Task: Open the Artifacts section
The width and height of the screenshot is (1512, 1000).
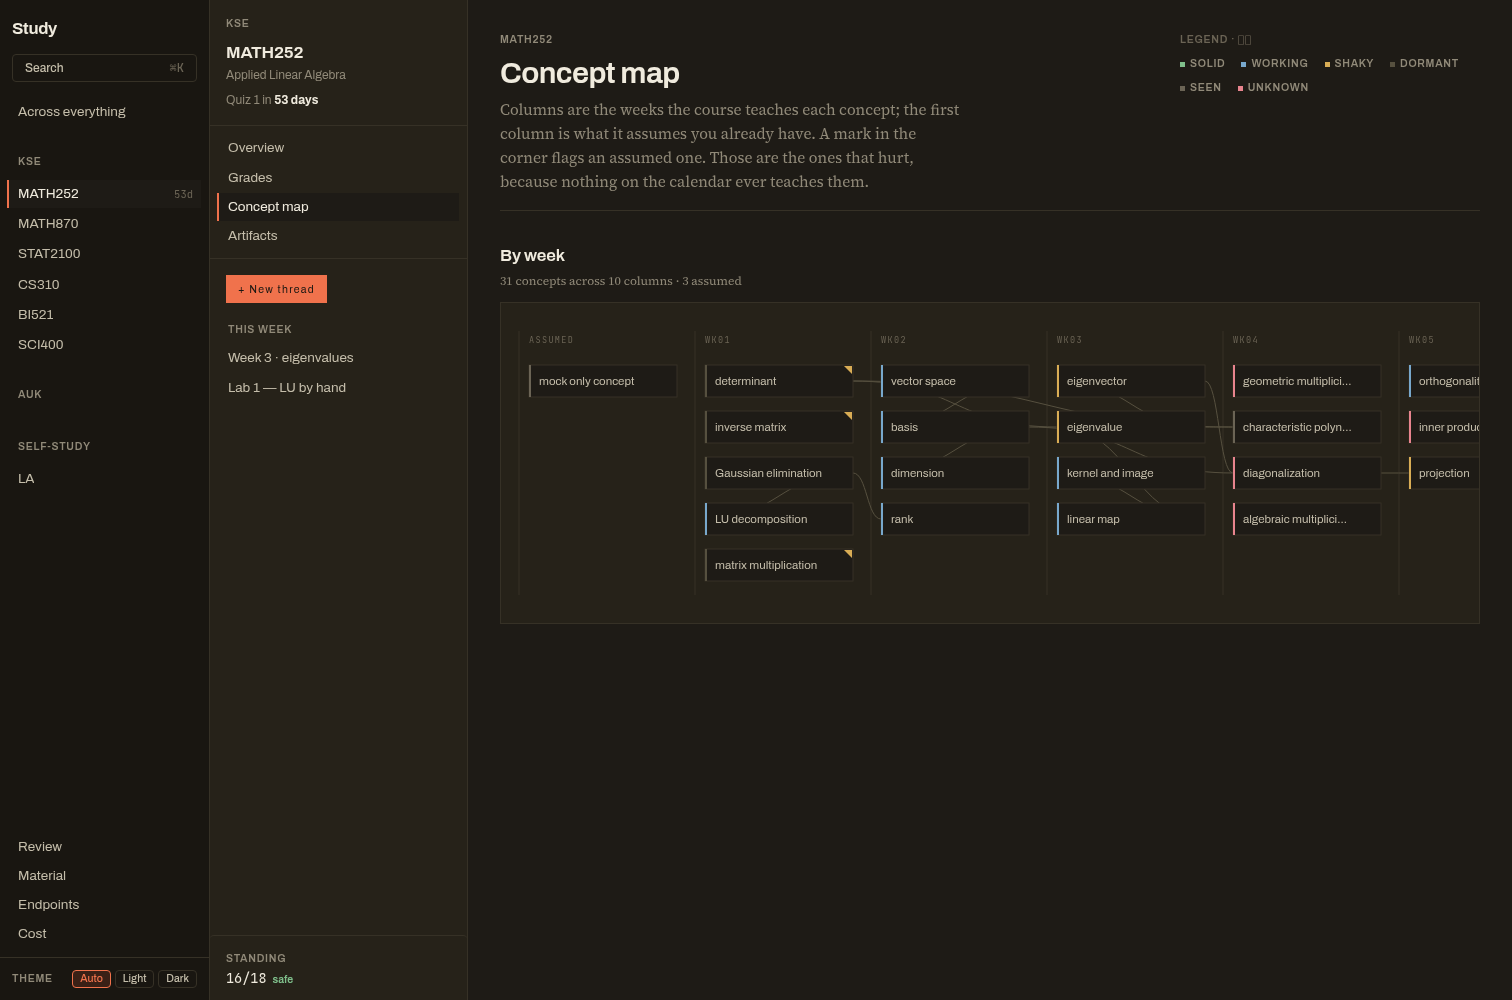Action: (338, 236)
